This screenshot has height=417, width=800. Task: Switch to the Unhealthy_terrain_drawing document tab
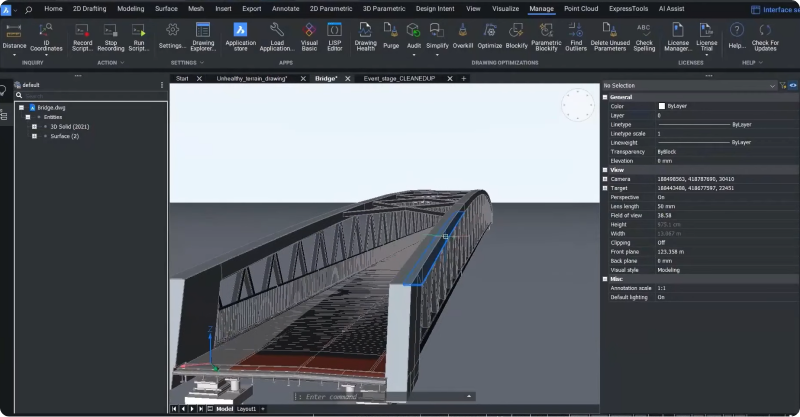[x=252, y=78]
